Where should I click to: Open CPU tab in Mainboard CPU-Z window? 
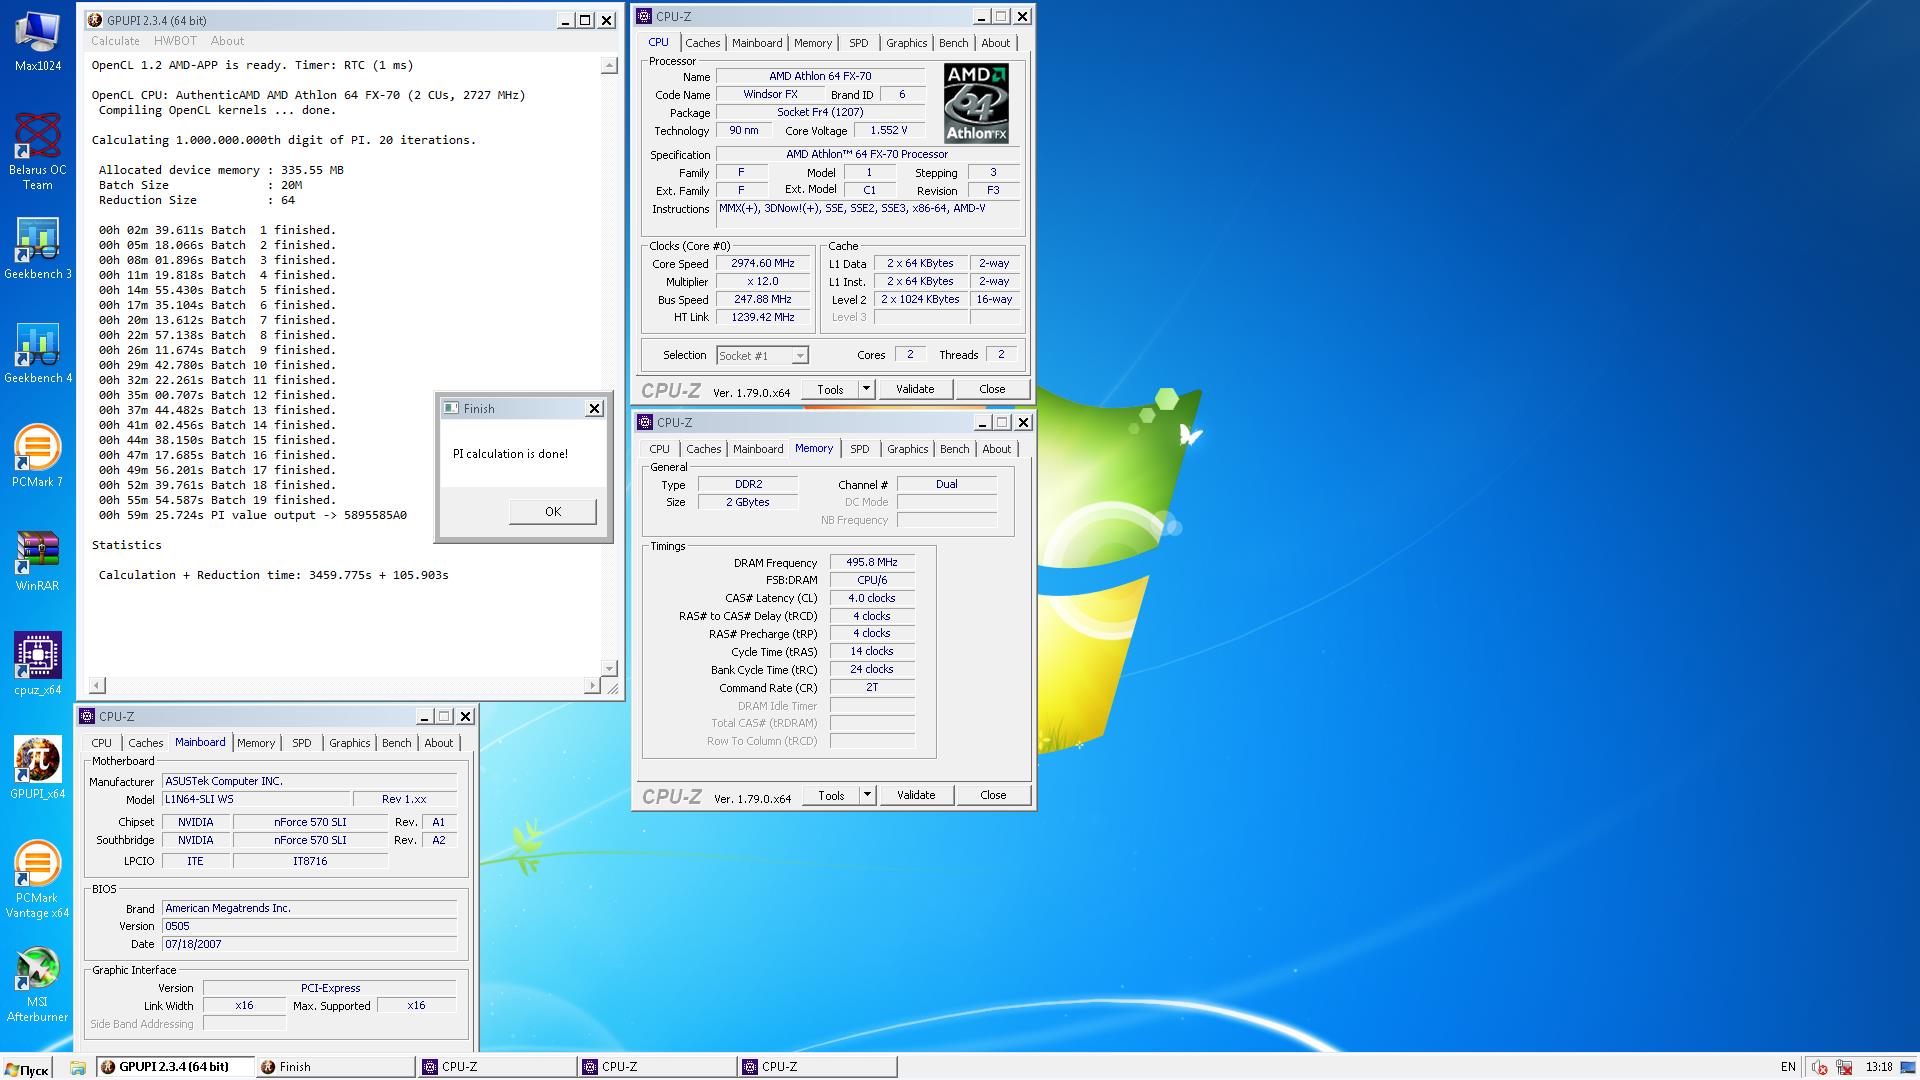pyautogui.click(x=101, y=743)
